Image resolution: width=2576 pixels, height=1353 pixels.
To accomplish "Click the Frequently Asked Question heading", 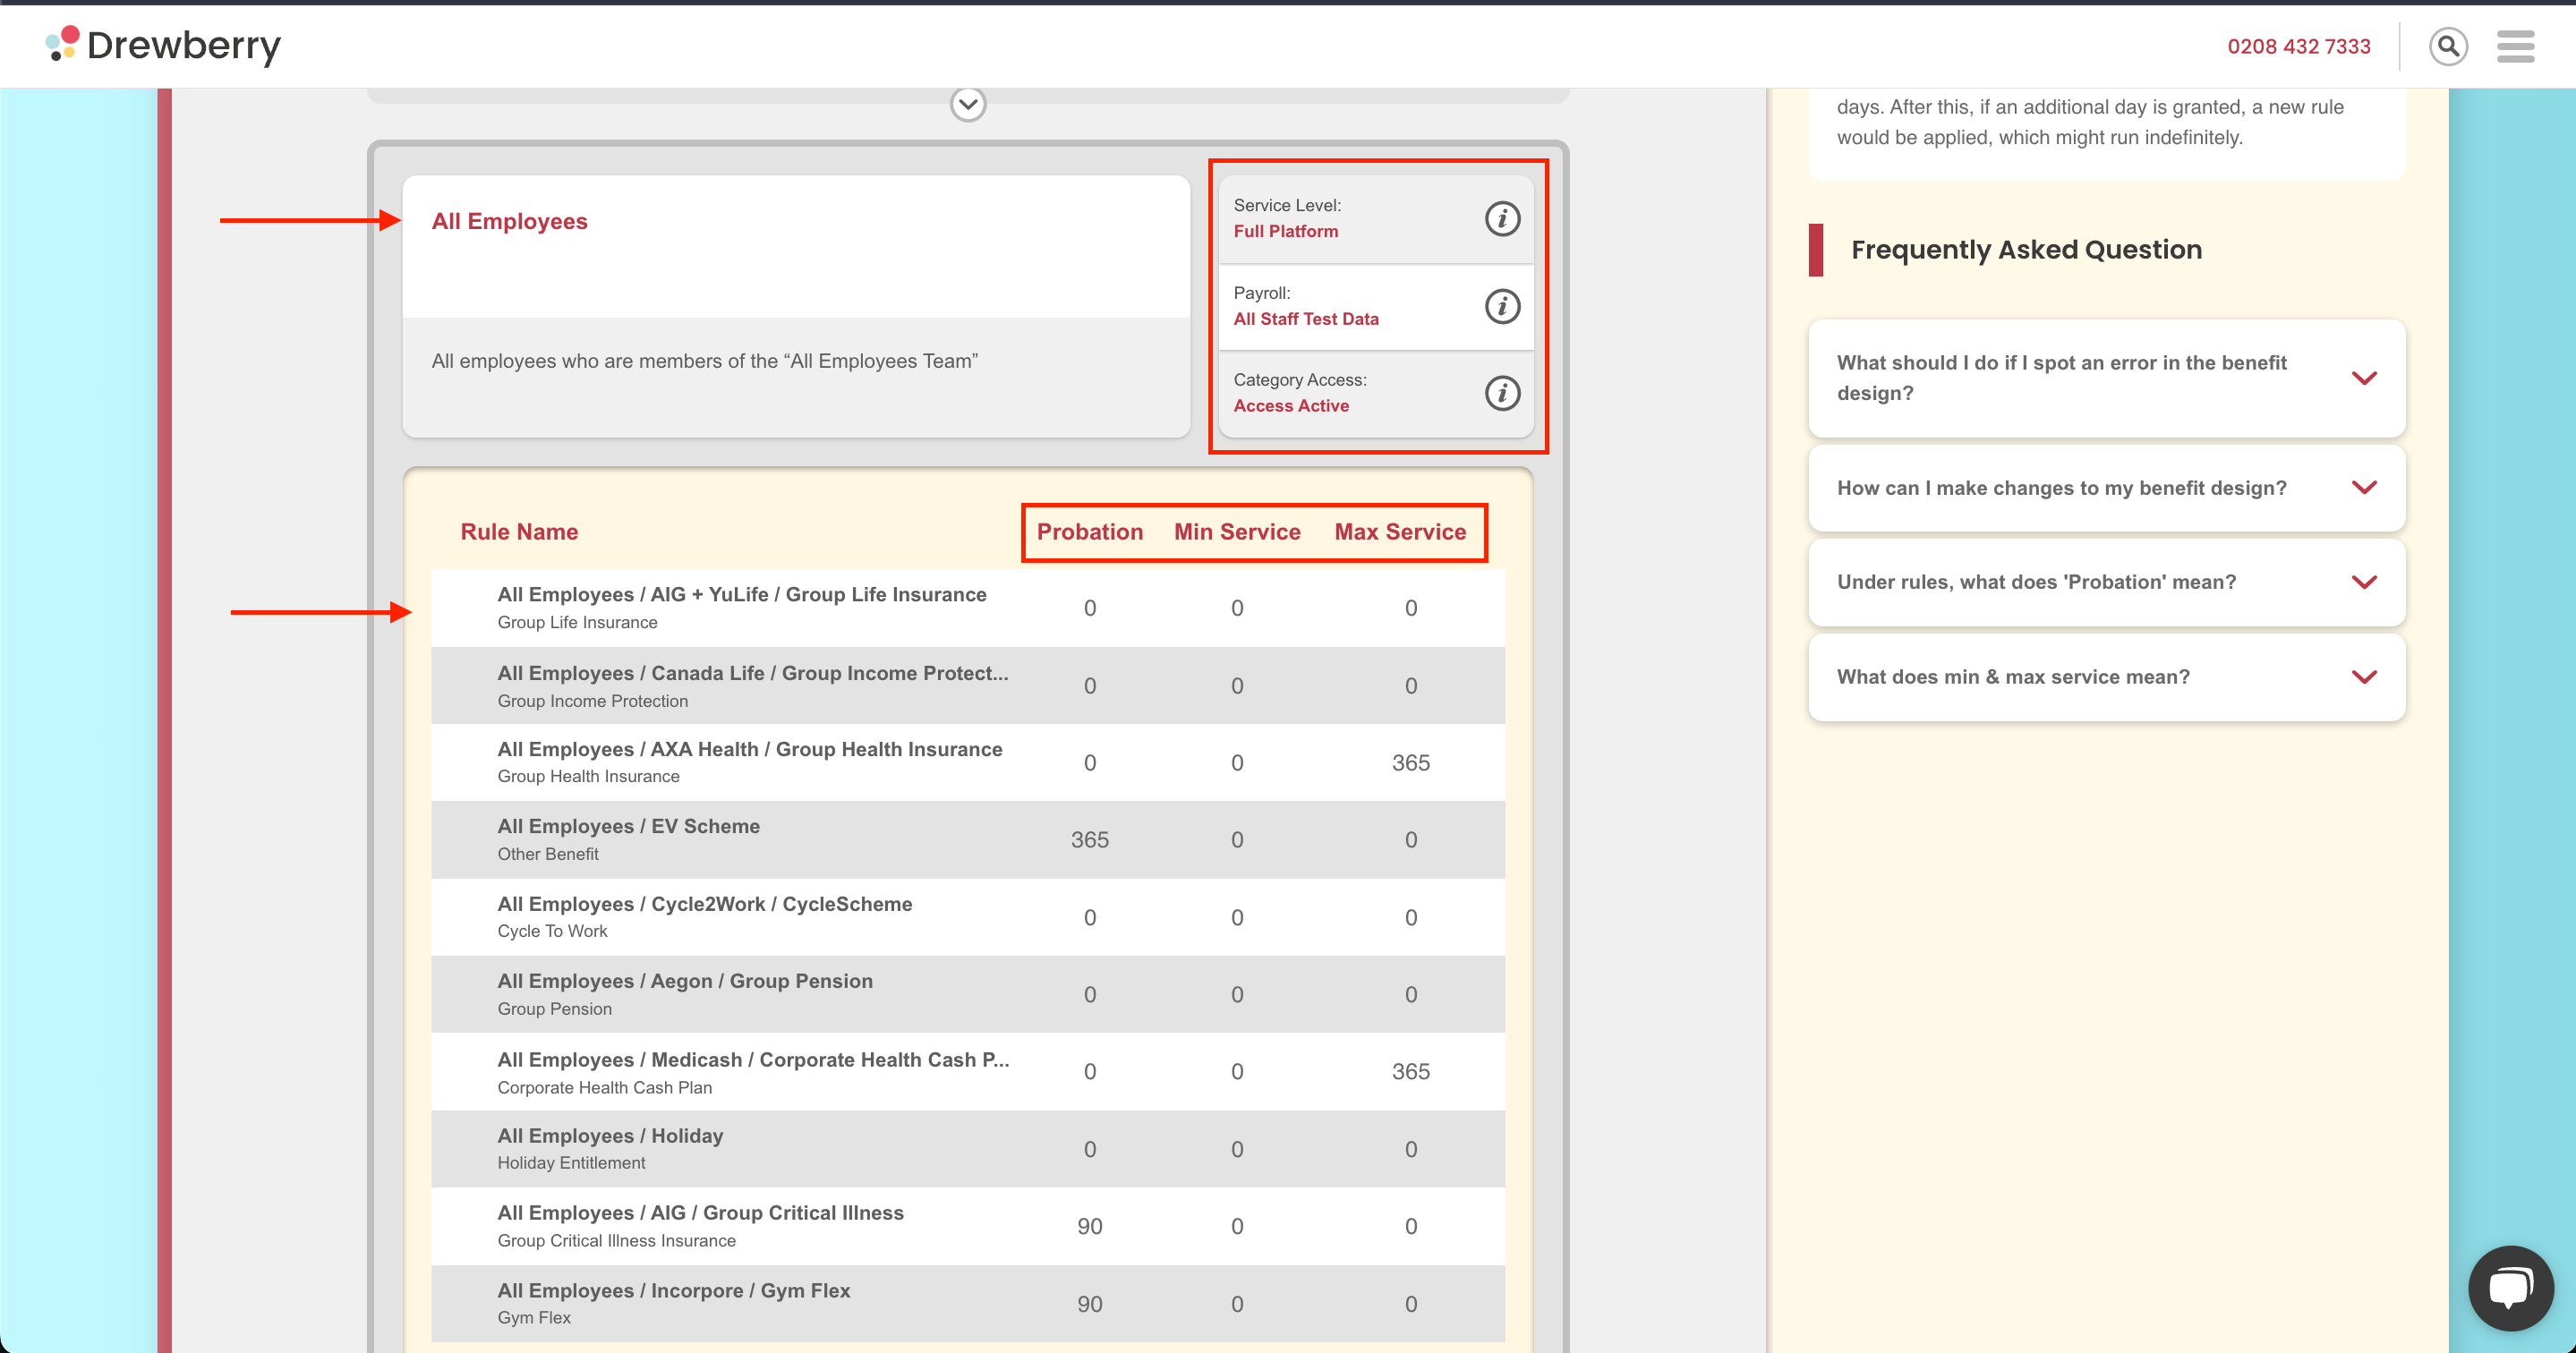I will coord(2026,250).
